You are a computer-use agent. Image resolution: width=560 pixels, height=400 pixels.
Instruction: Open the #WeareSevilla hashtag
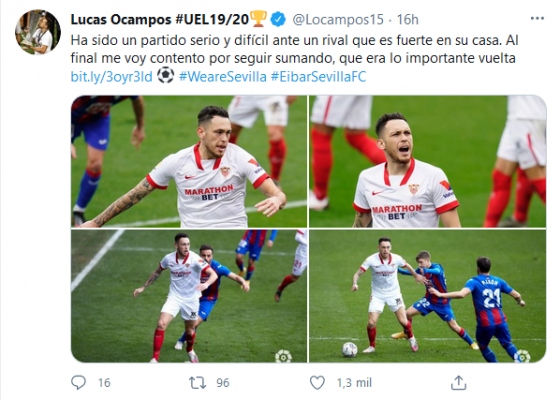222,76
